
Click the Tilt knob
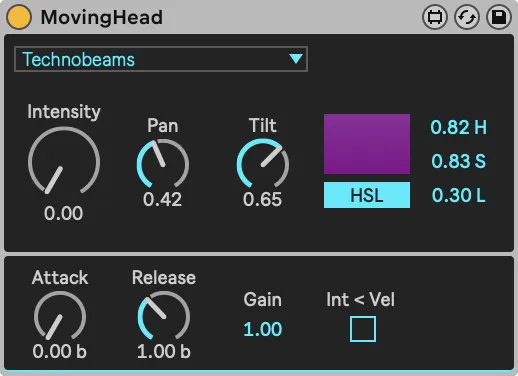[x=263, y=163]
